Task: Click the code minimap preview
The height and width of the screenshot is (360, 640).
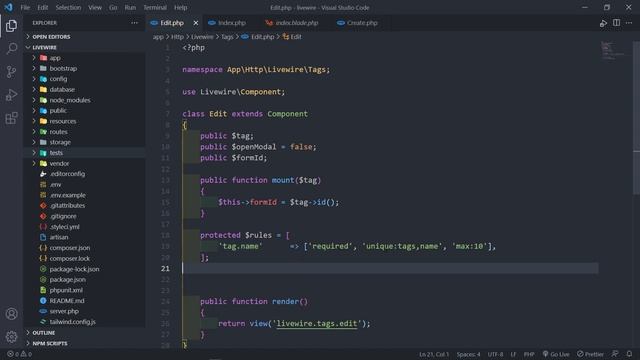Action: pyautogui.click(x=613, y=51)
